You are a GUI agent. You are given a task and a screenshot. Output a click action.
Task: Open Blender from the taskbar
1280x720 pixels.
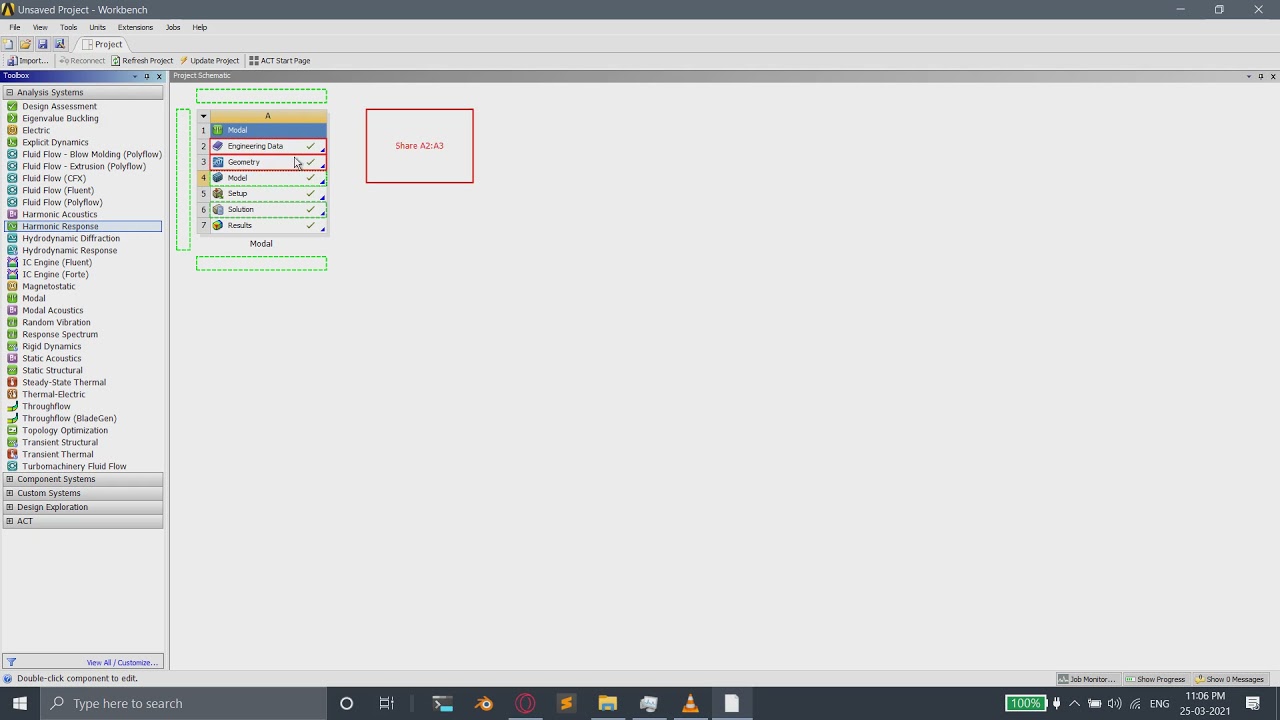tap(484, 703)
